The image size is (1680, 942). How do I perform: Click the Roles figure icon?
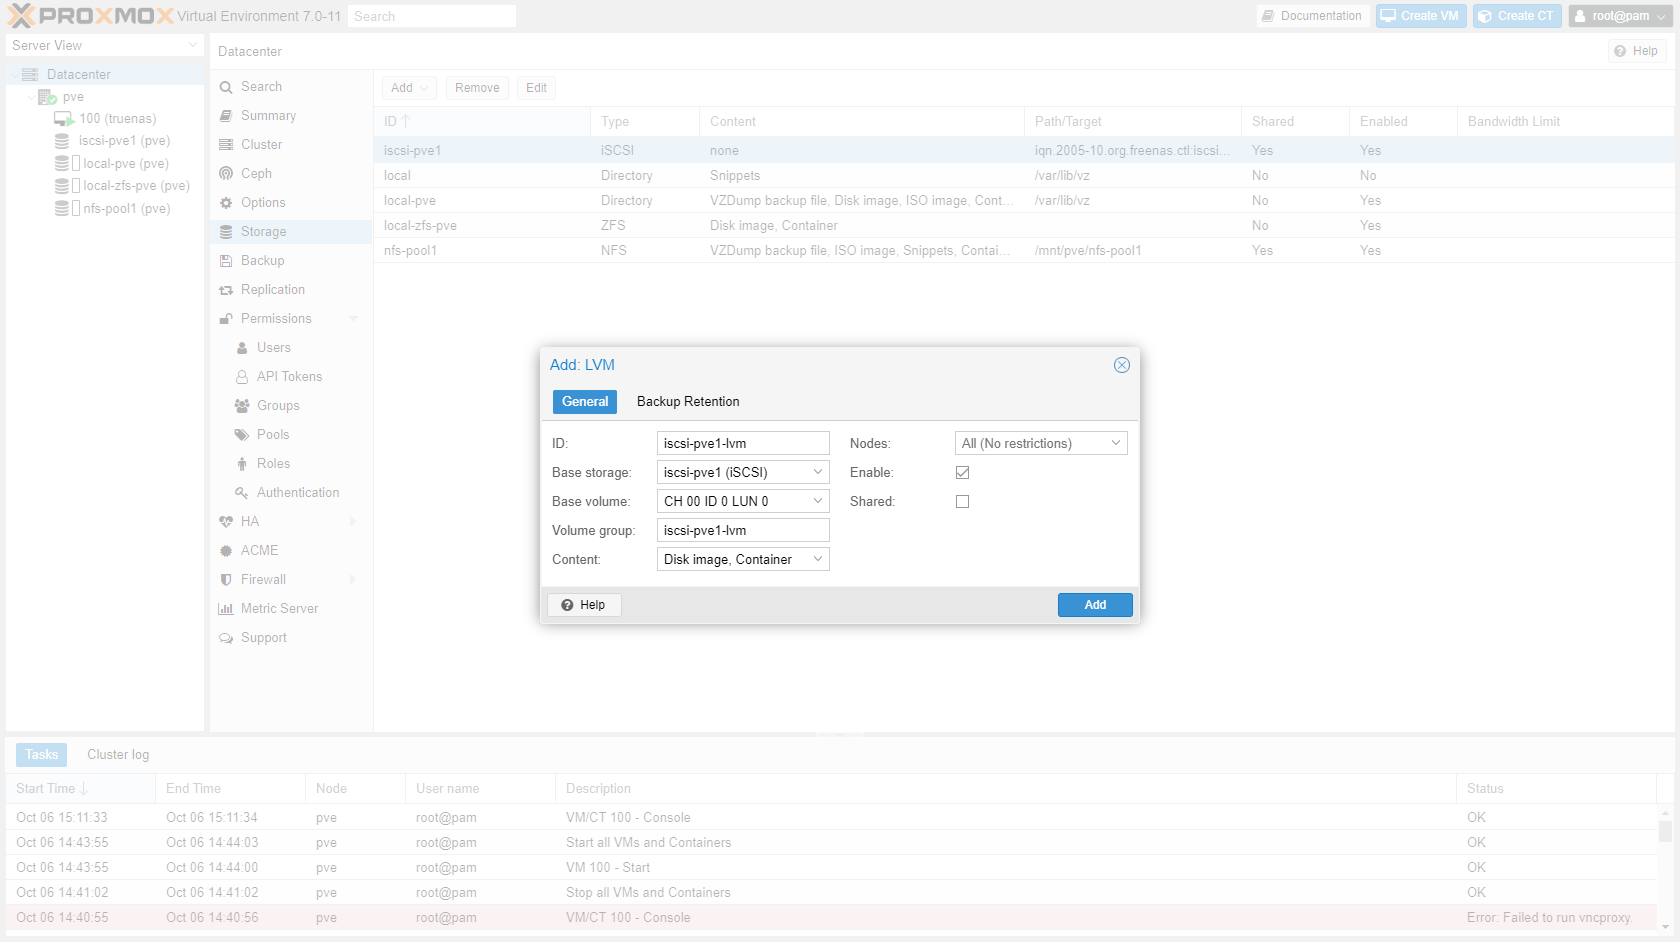(242, 464)
